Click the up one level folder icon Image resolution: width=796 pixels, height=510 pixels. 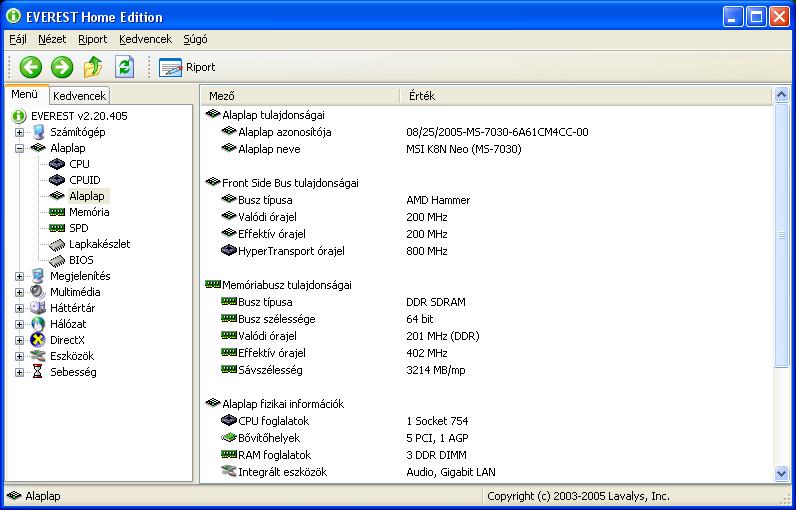[93, 67]
